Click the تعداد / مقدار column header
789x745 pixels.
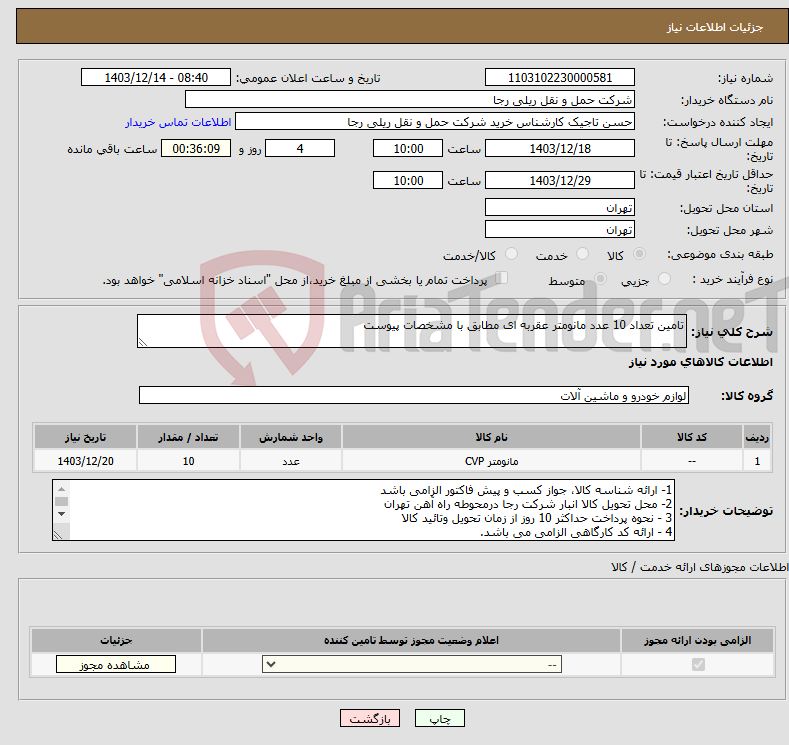(x=188, y=437)
